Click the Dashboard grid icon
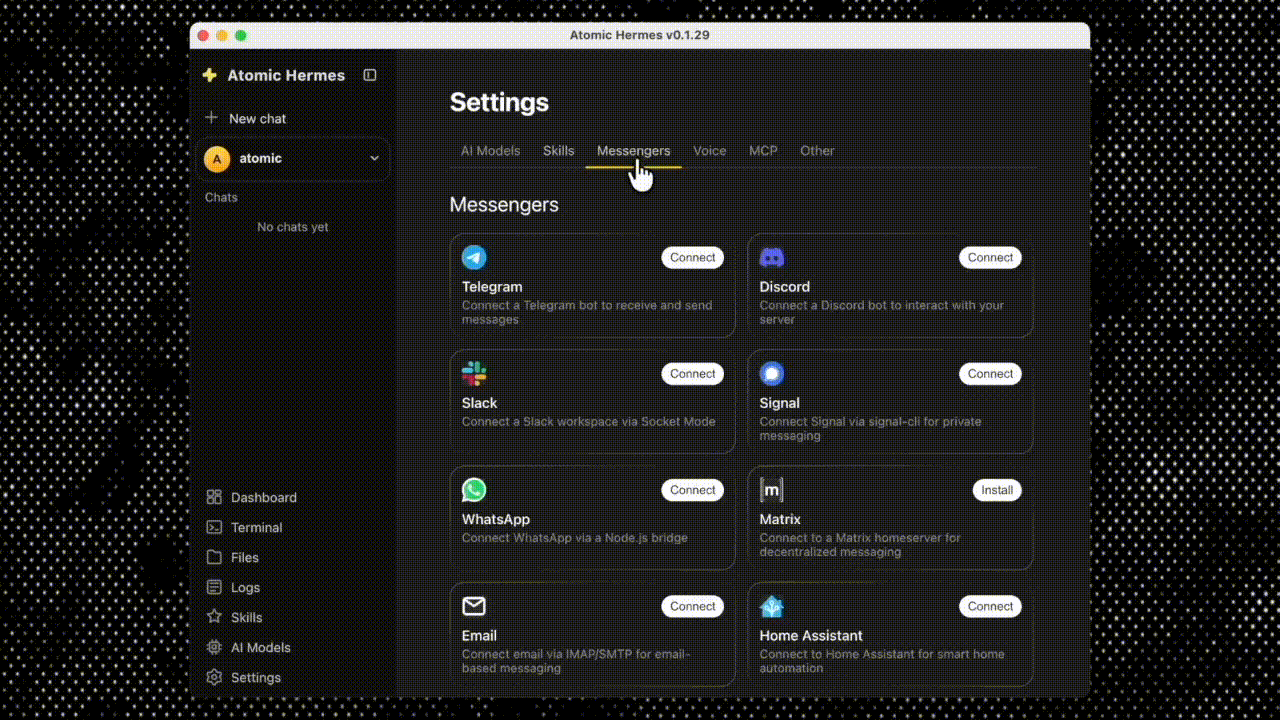This screenshot has height=720, width=1280. click(214, 497)
